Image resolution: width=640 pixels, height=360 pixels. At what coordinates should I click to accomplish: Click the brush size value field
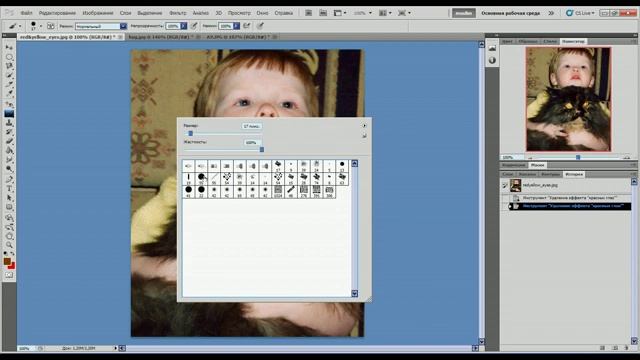[252, 126]
